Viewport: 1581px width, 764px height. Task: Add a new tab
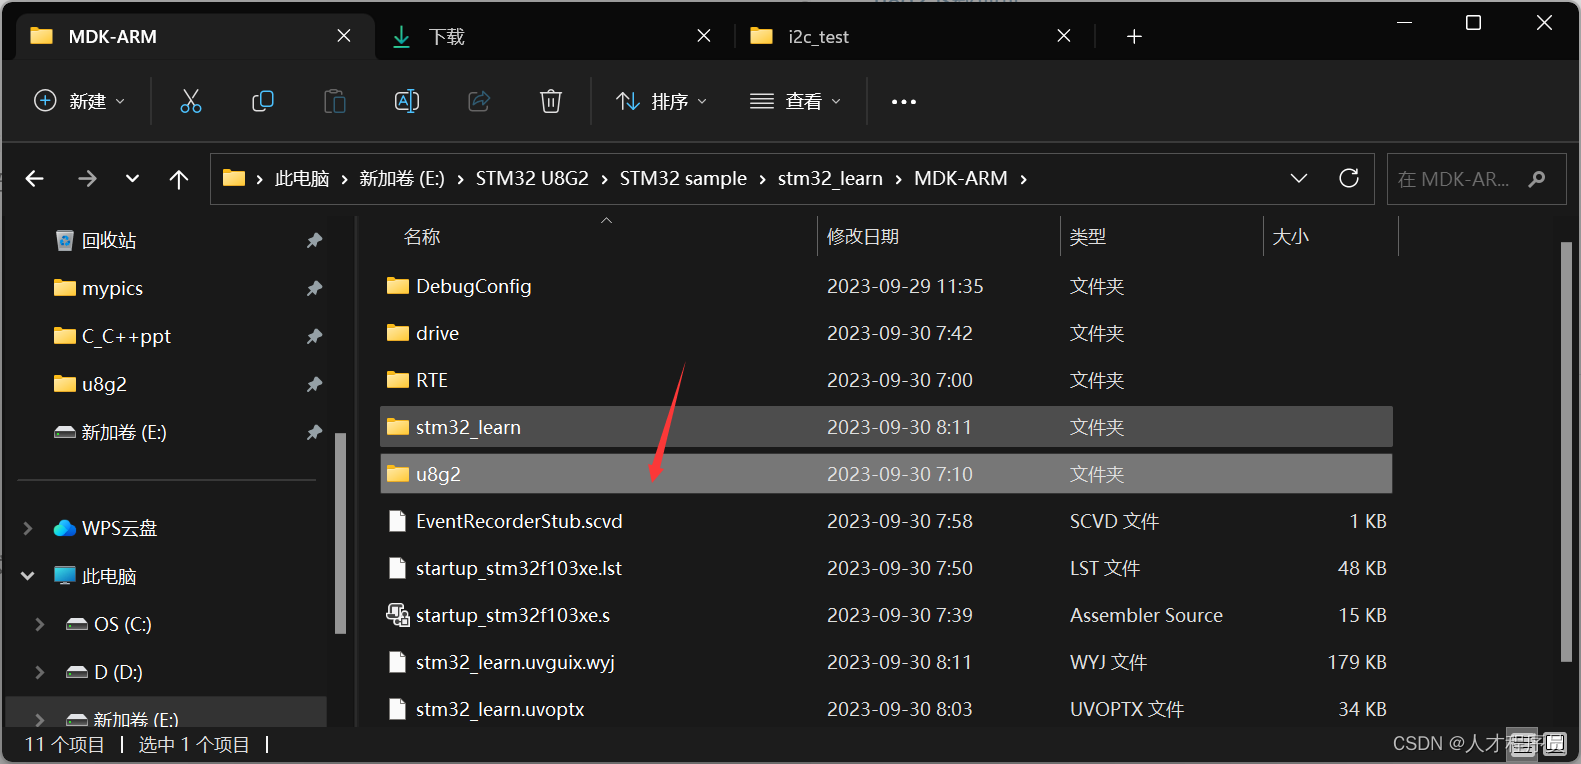pyautogui.click(x=1134, y=36)
